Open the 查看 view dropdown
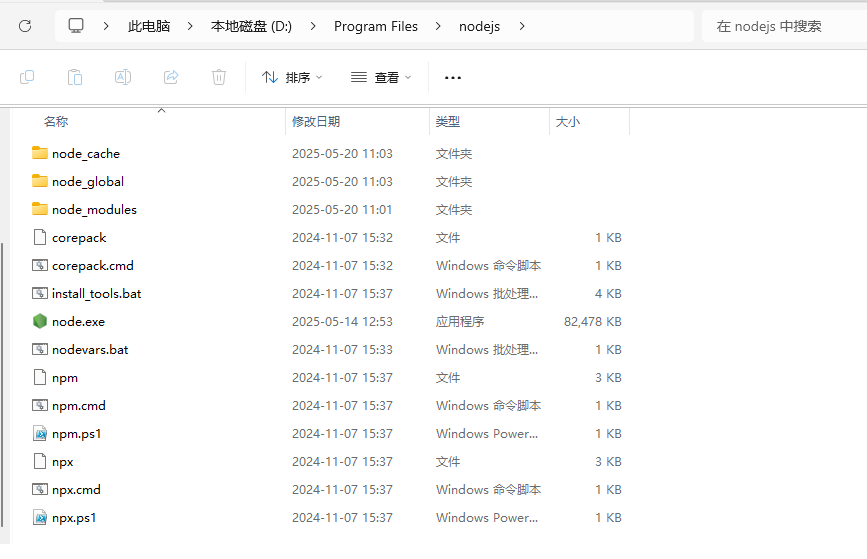 tap(381, 77)
